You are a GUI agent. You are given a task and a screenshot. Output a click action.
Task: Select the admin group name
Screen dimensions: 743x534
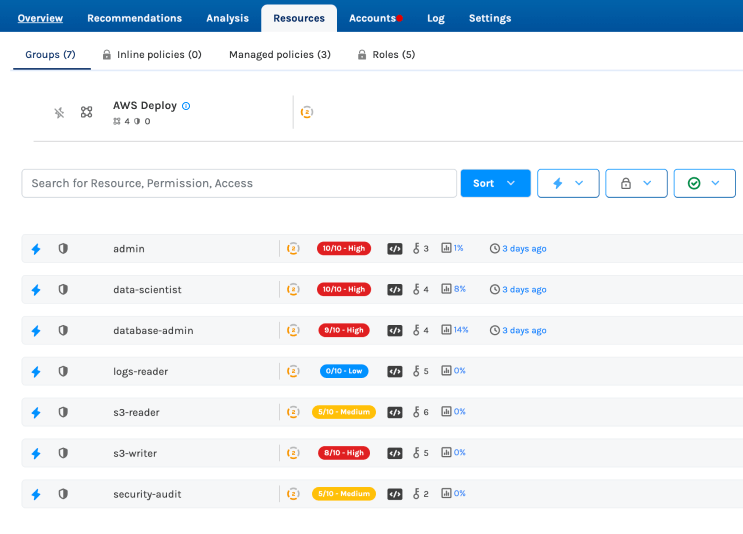pos(129,249)
